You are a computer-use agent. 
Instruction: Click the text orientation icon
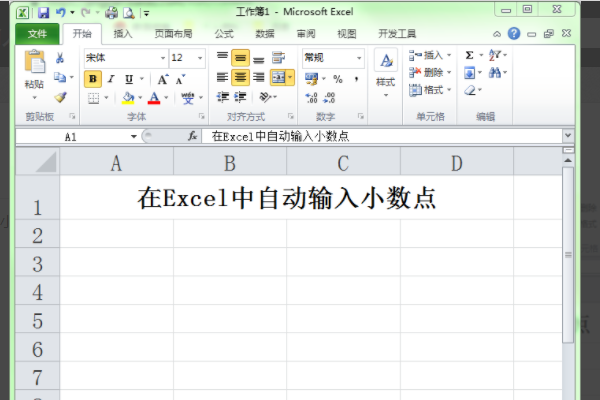(265, 97)
